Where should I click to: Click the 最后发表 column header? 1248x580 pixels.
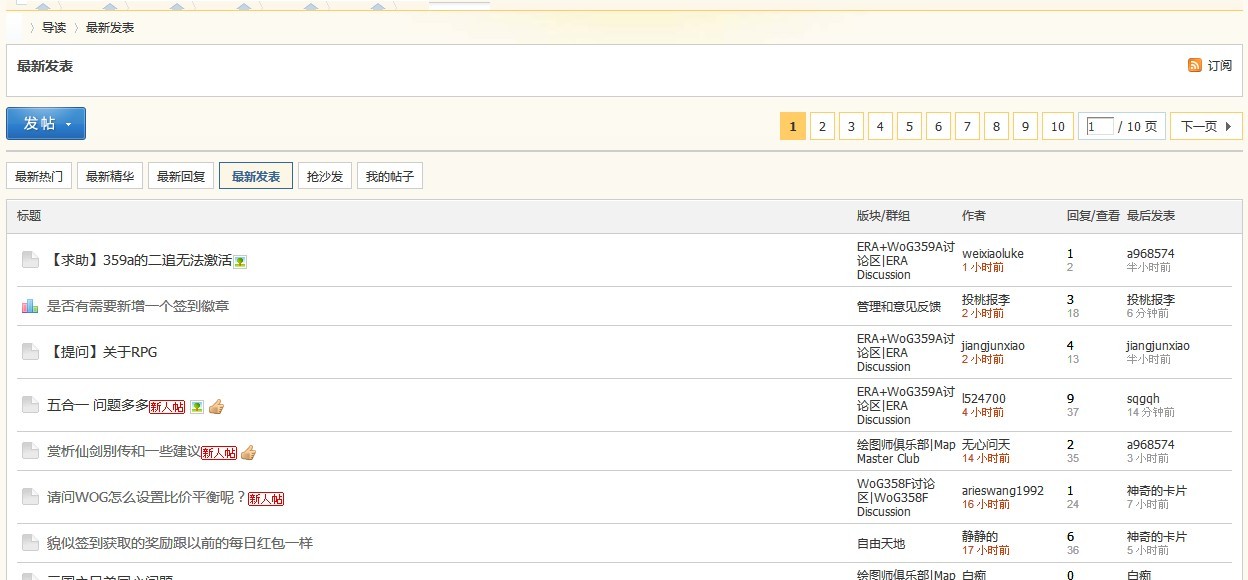1151,216
